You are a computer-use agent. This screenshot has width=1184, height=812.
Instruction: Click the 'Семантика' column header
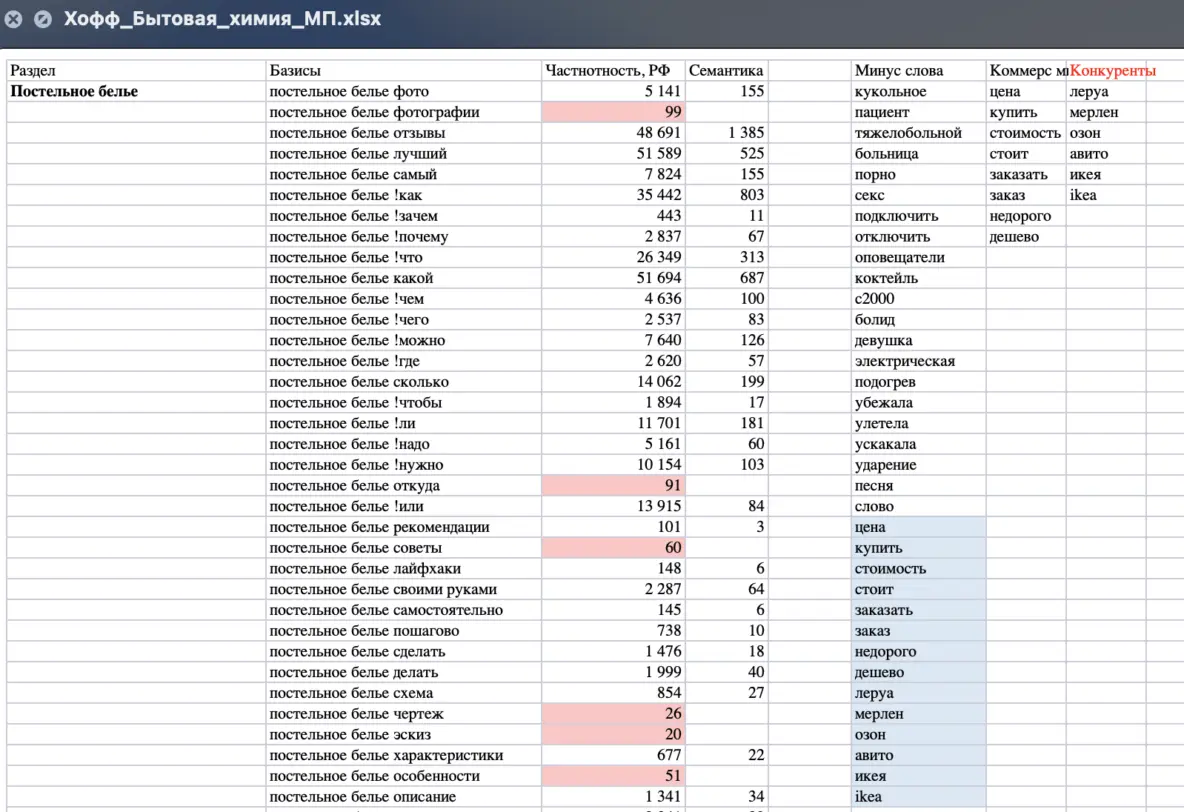(x=725, y=71)
